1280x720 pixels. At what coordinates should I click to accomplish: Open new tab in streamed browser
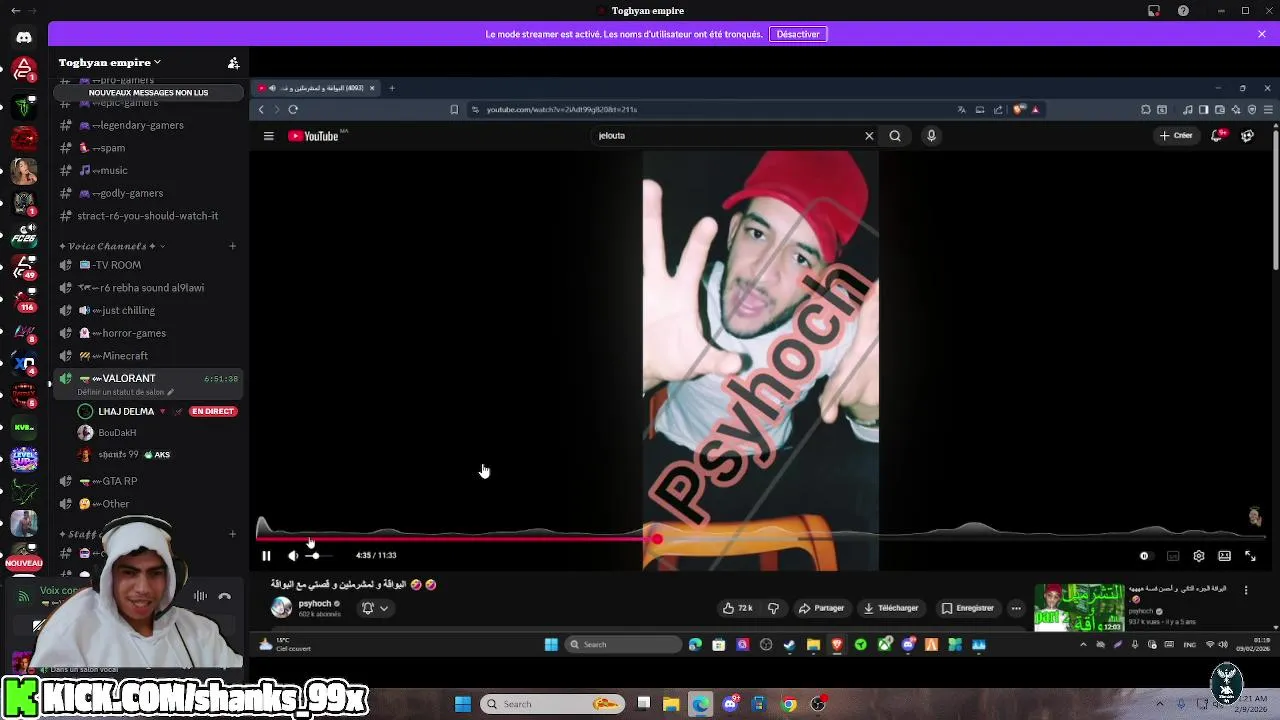pyautogui.click(x=392, y=88)
